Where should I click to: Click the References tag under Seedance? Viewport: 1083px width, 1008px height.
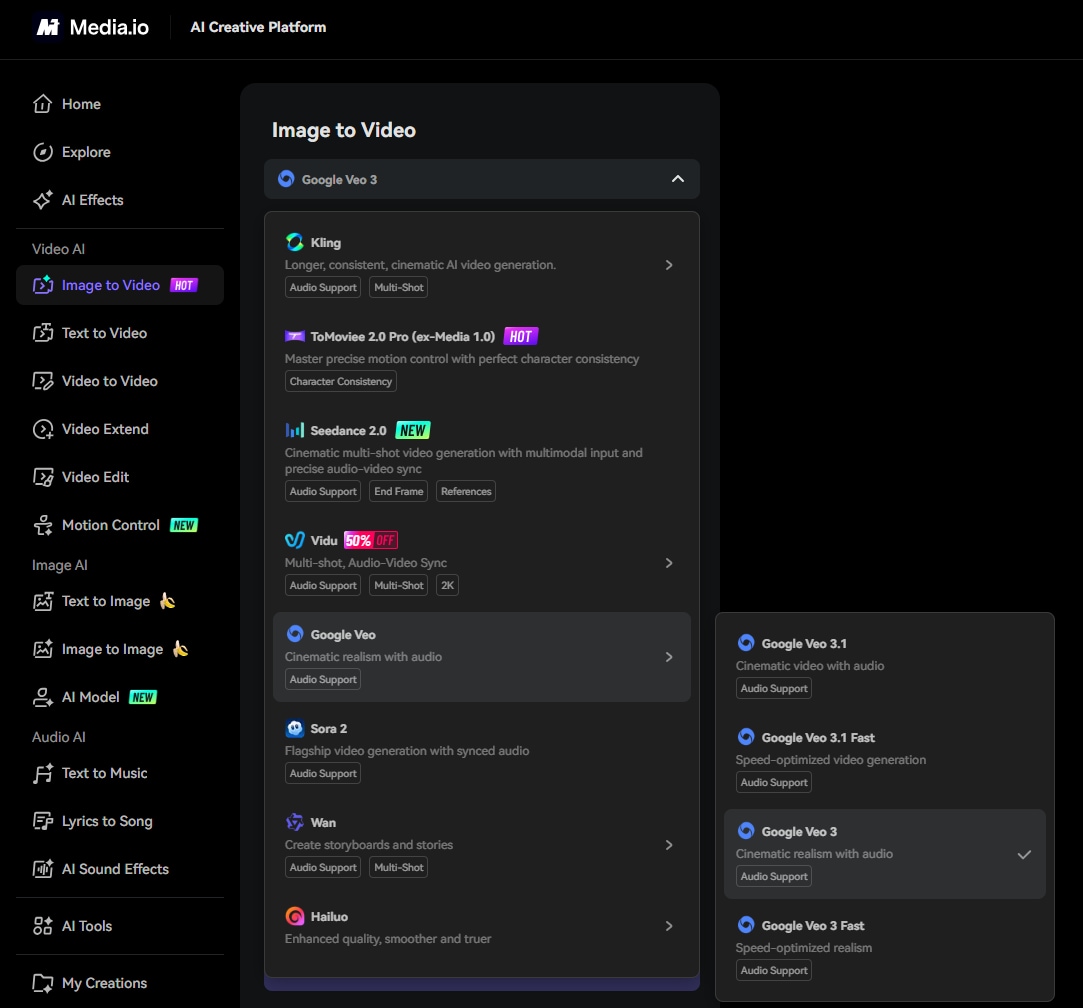466,491
